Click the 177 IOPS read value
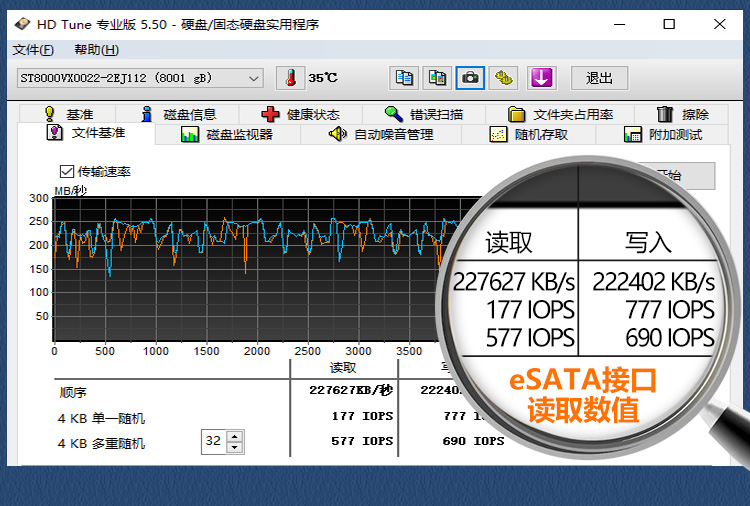This screenshot has height=506, width=750. coord(363,416)
